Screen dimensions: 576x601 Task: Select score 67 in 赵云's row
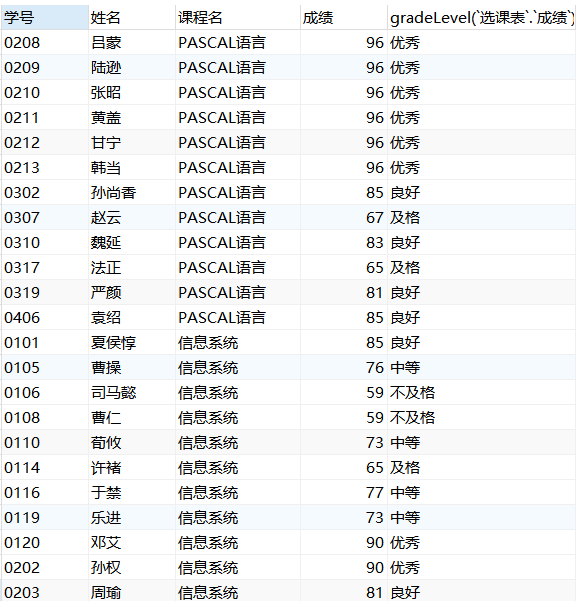click(344, 218)
